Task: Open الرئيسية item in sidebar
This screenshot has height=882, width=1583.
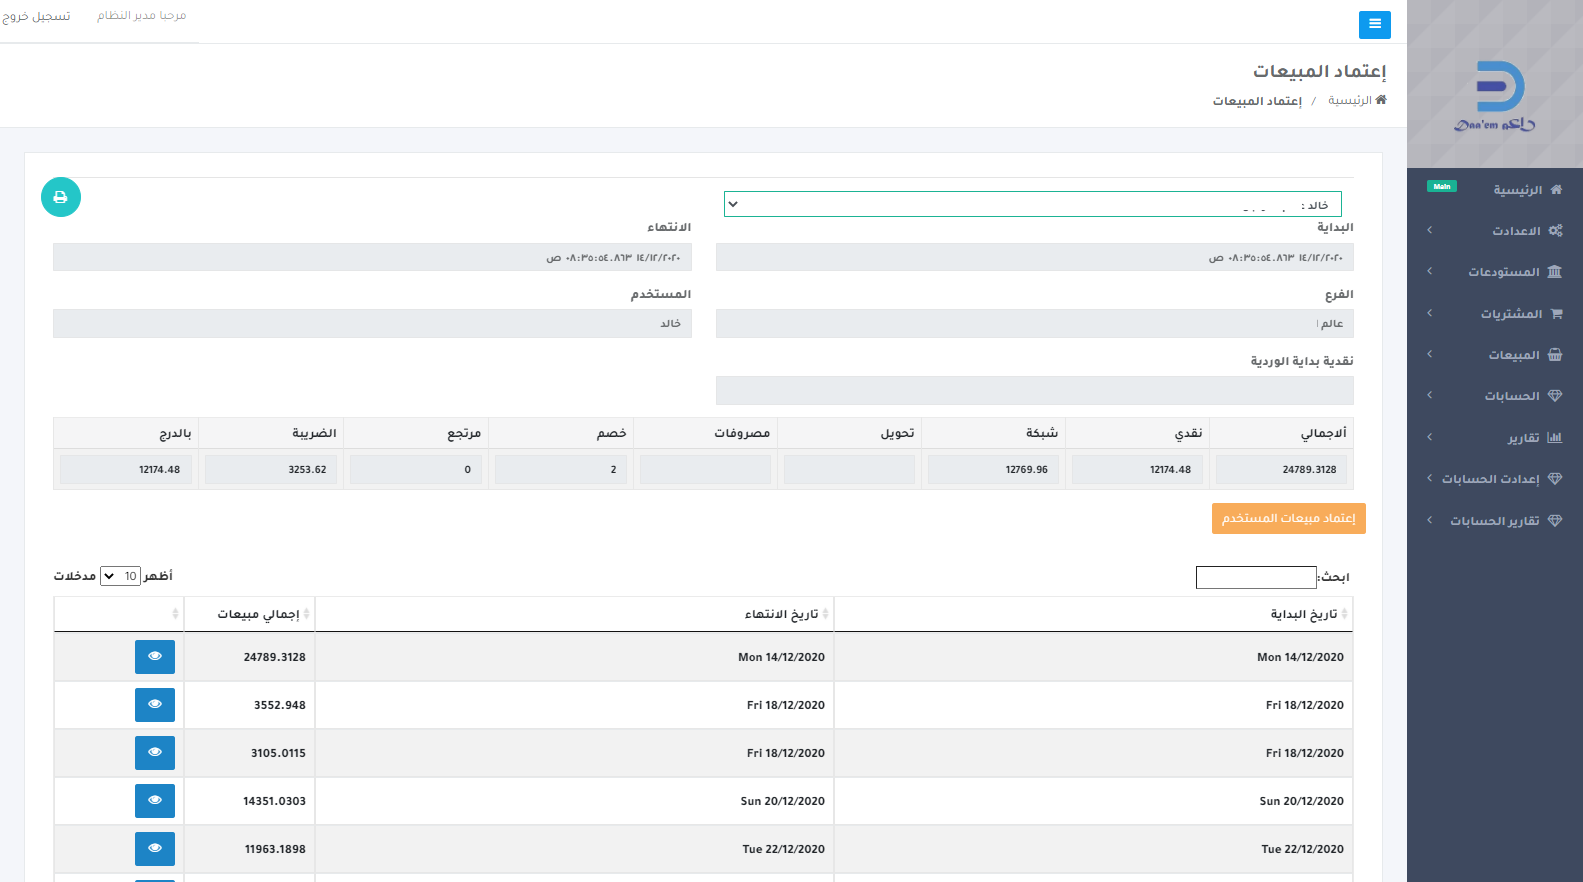Action: click(1516, 190)
